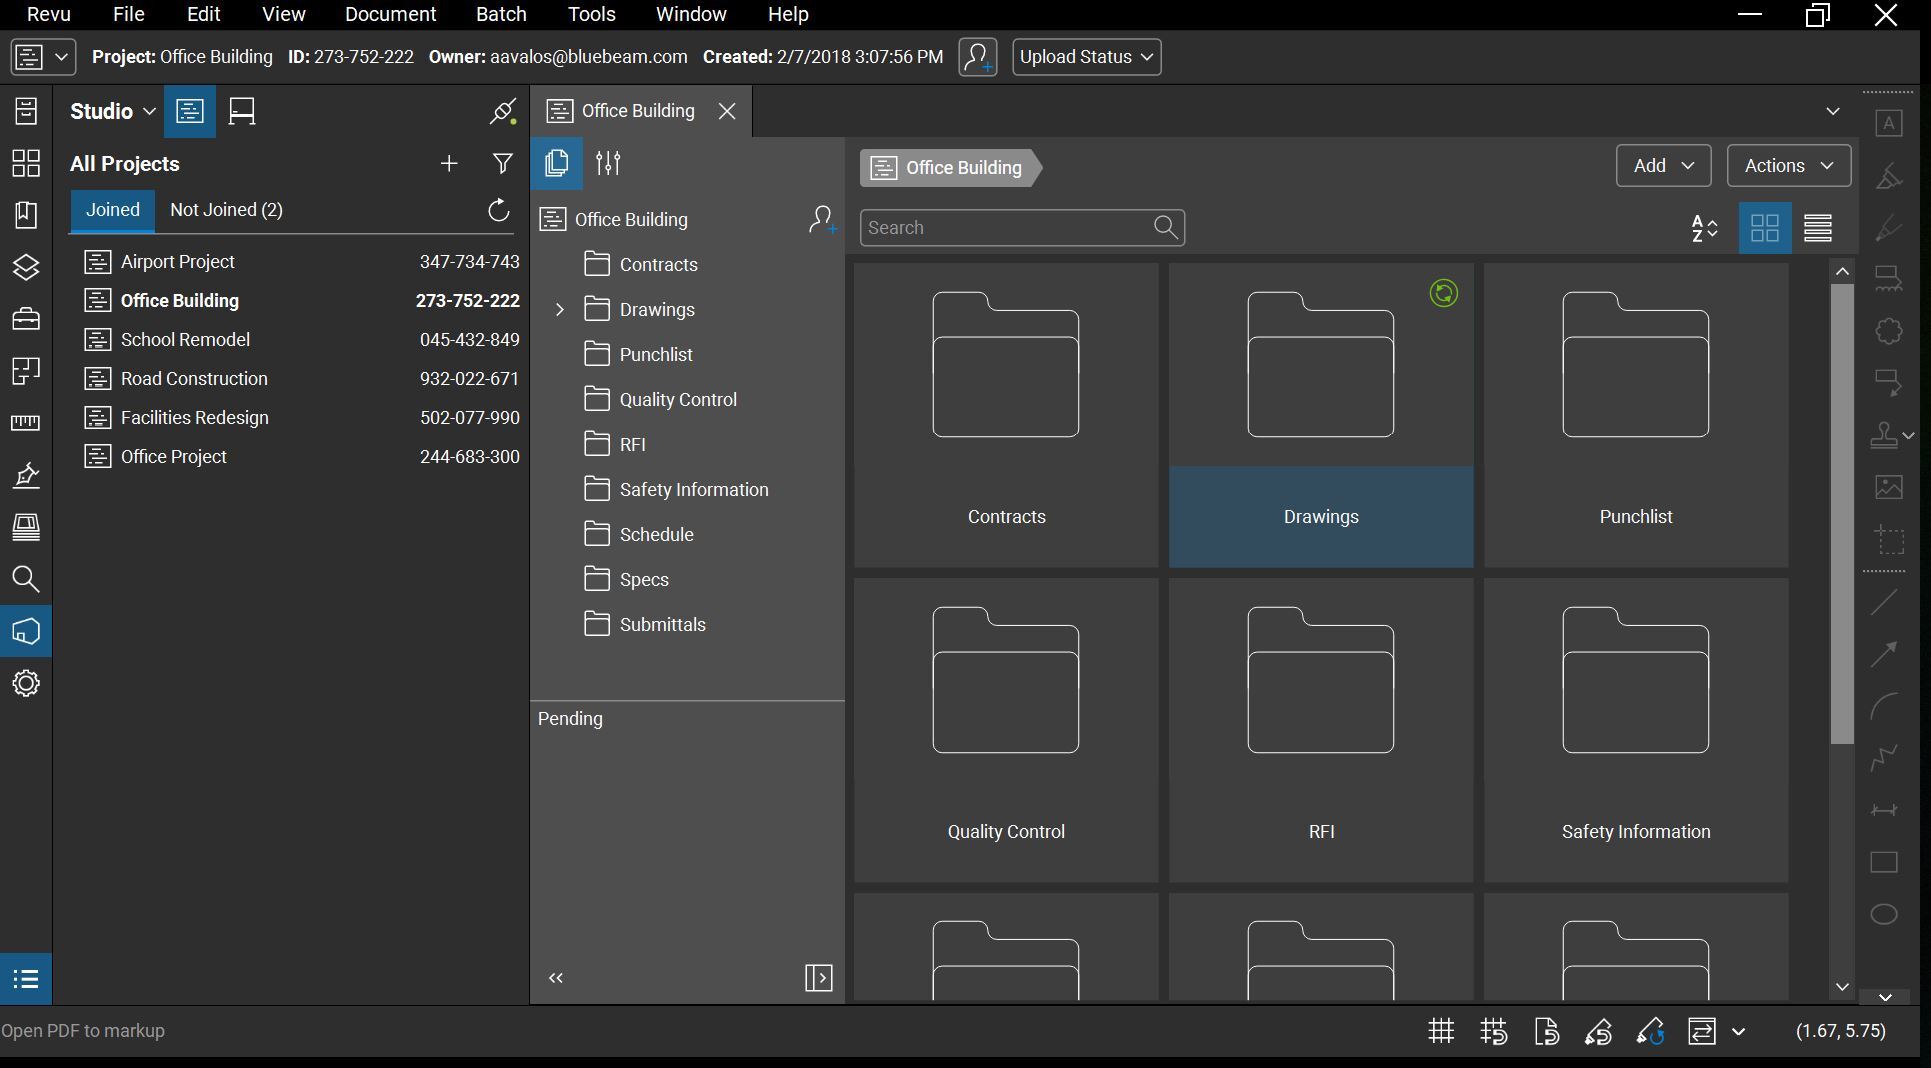The height and width of the screenshot is (1068, 1931).
Task: Open the Settings gear in left sidebar
Action: [26, 684]
